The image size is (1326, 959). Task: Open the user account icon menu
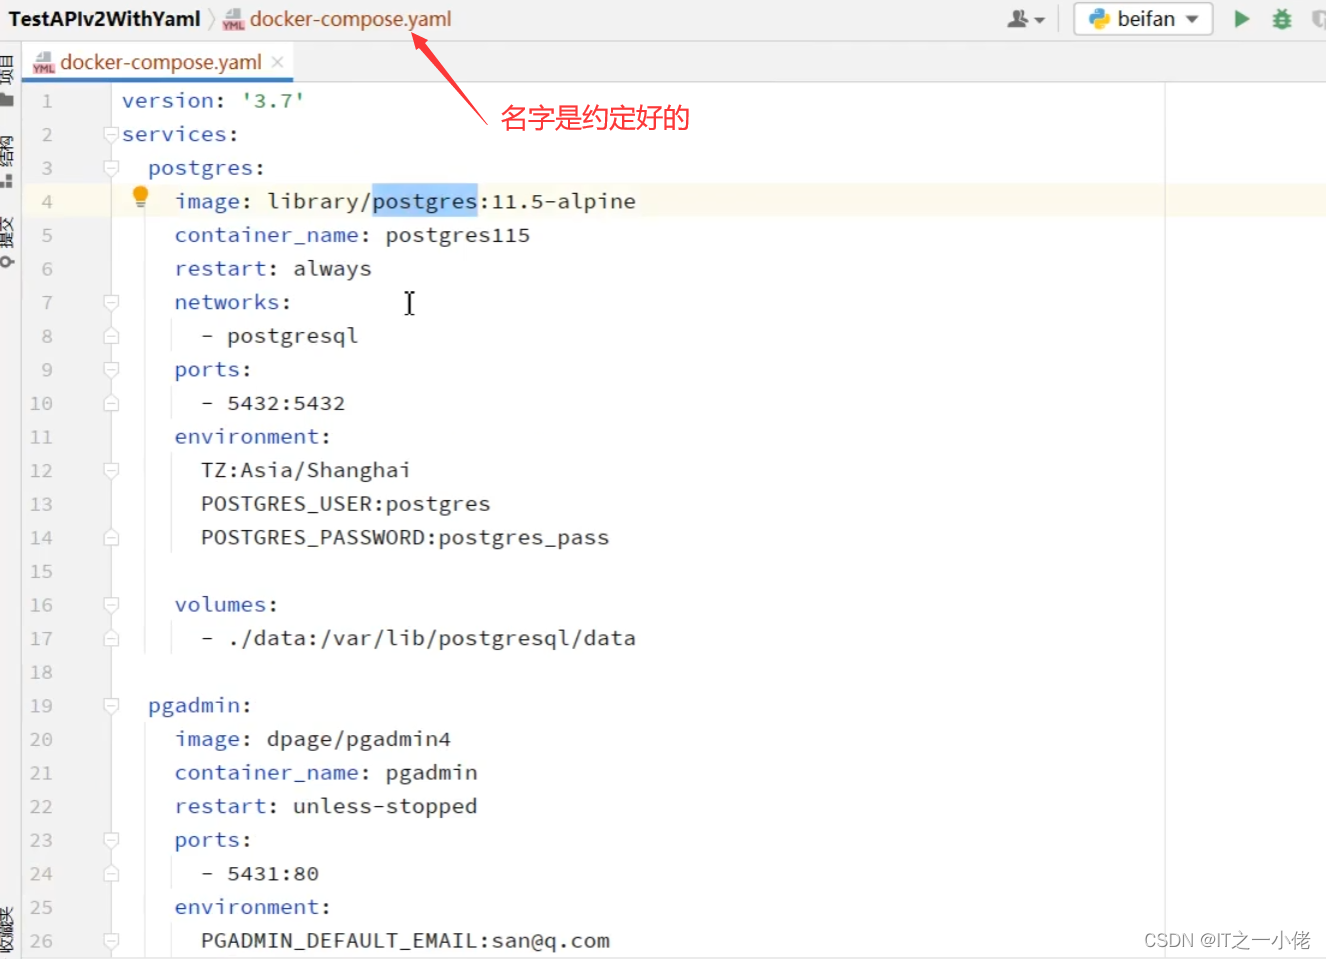1026,19
